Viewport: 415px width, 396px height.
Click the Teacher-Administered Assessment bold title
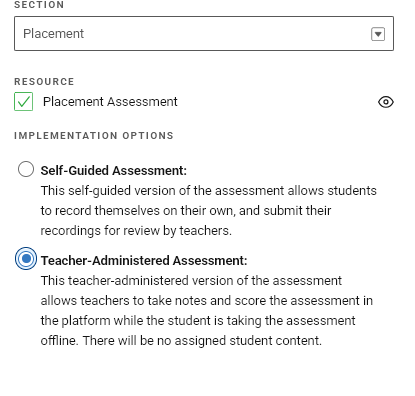coord(144,261)
